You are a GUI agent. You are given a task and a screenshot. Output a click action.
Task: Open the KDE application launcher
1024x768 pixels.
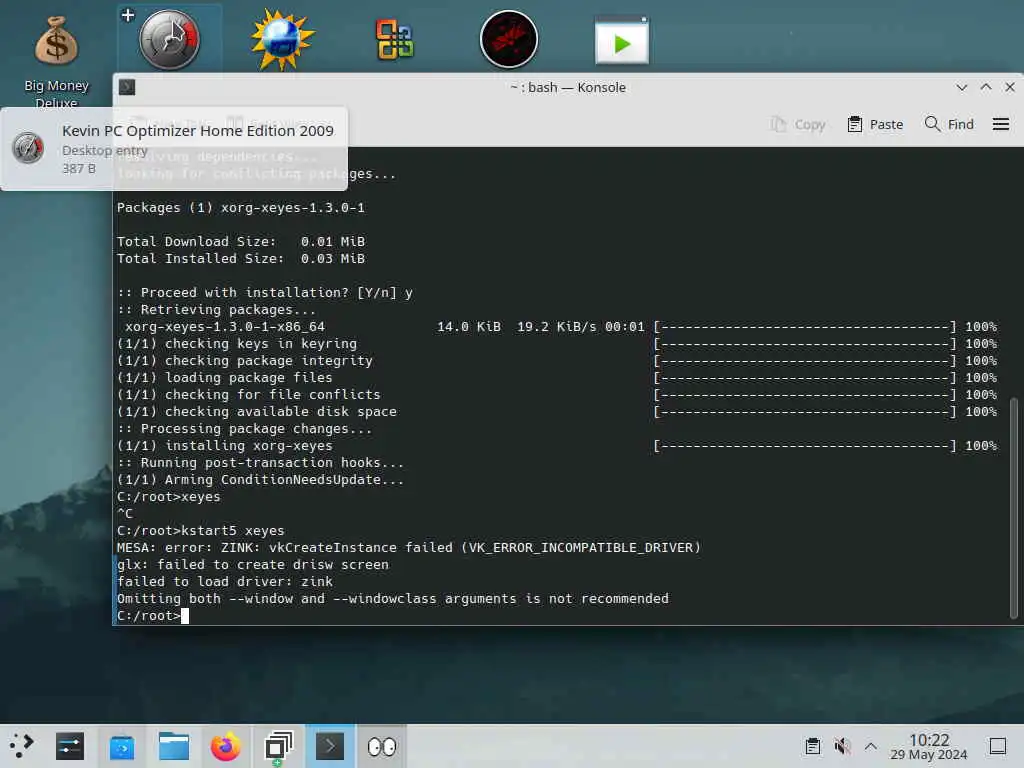click(22, 746)
